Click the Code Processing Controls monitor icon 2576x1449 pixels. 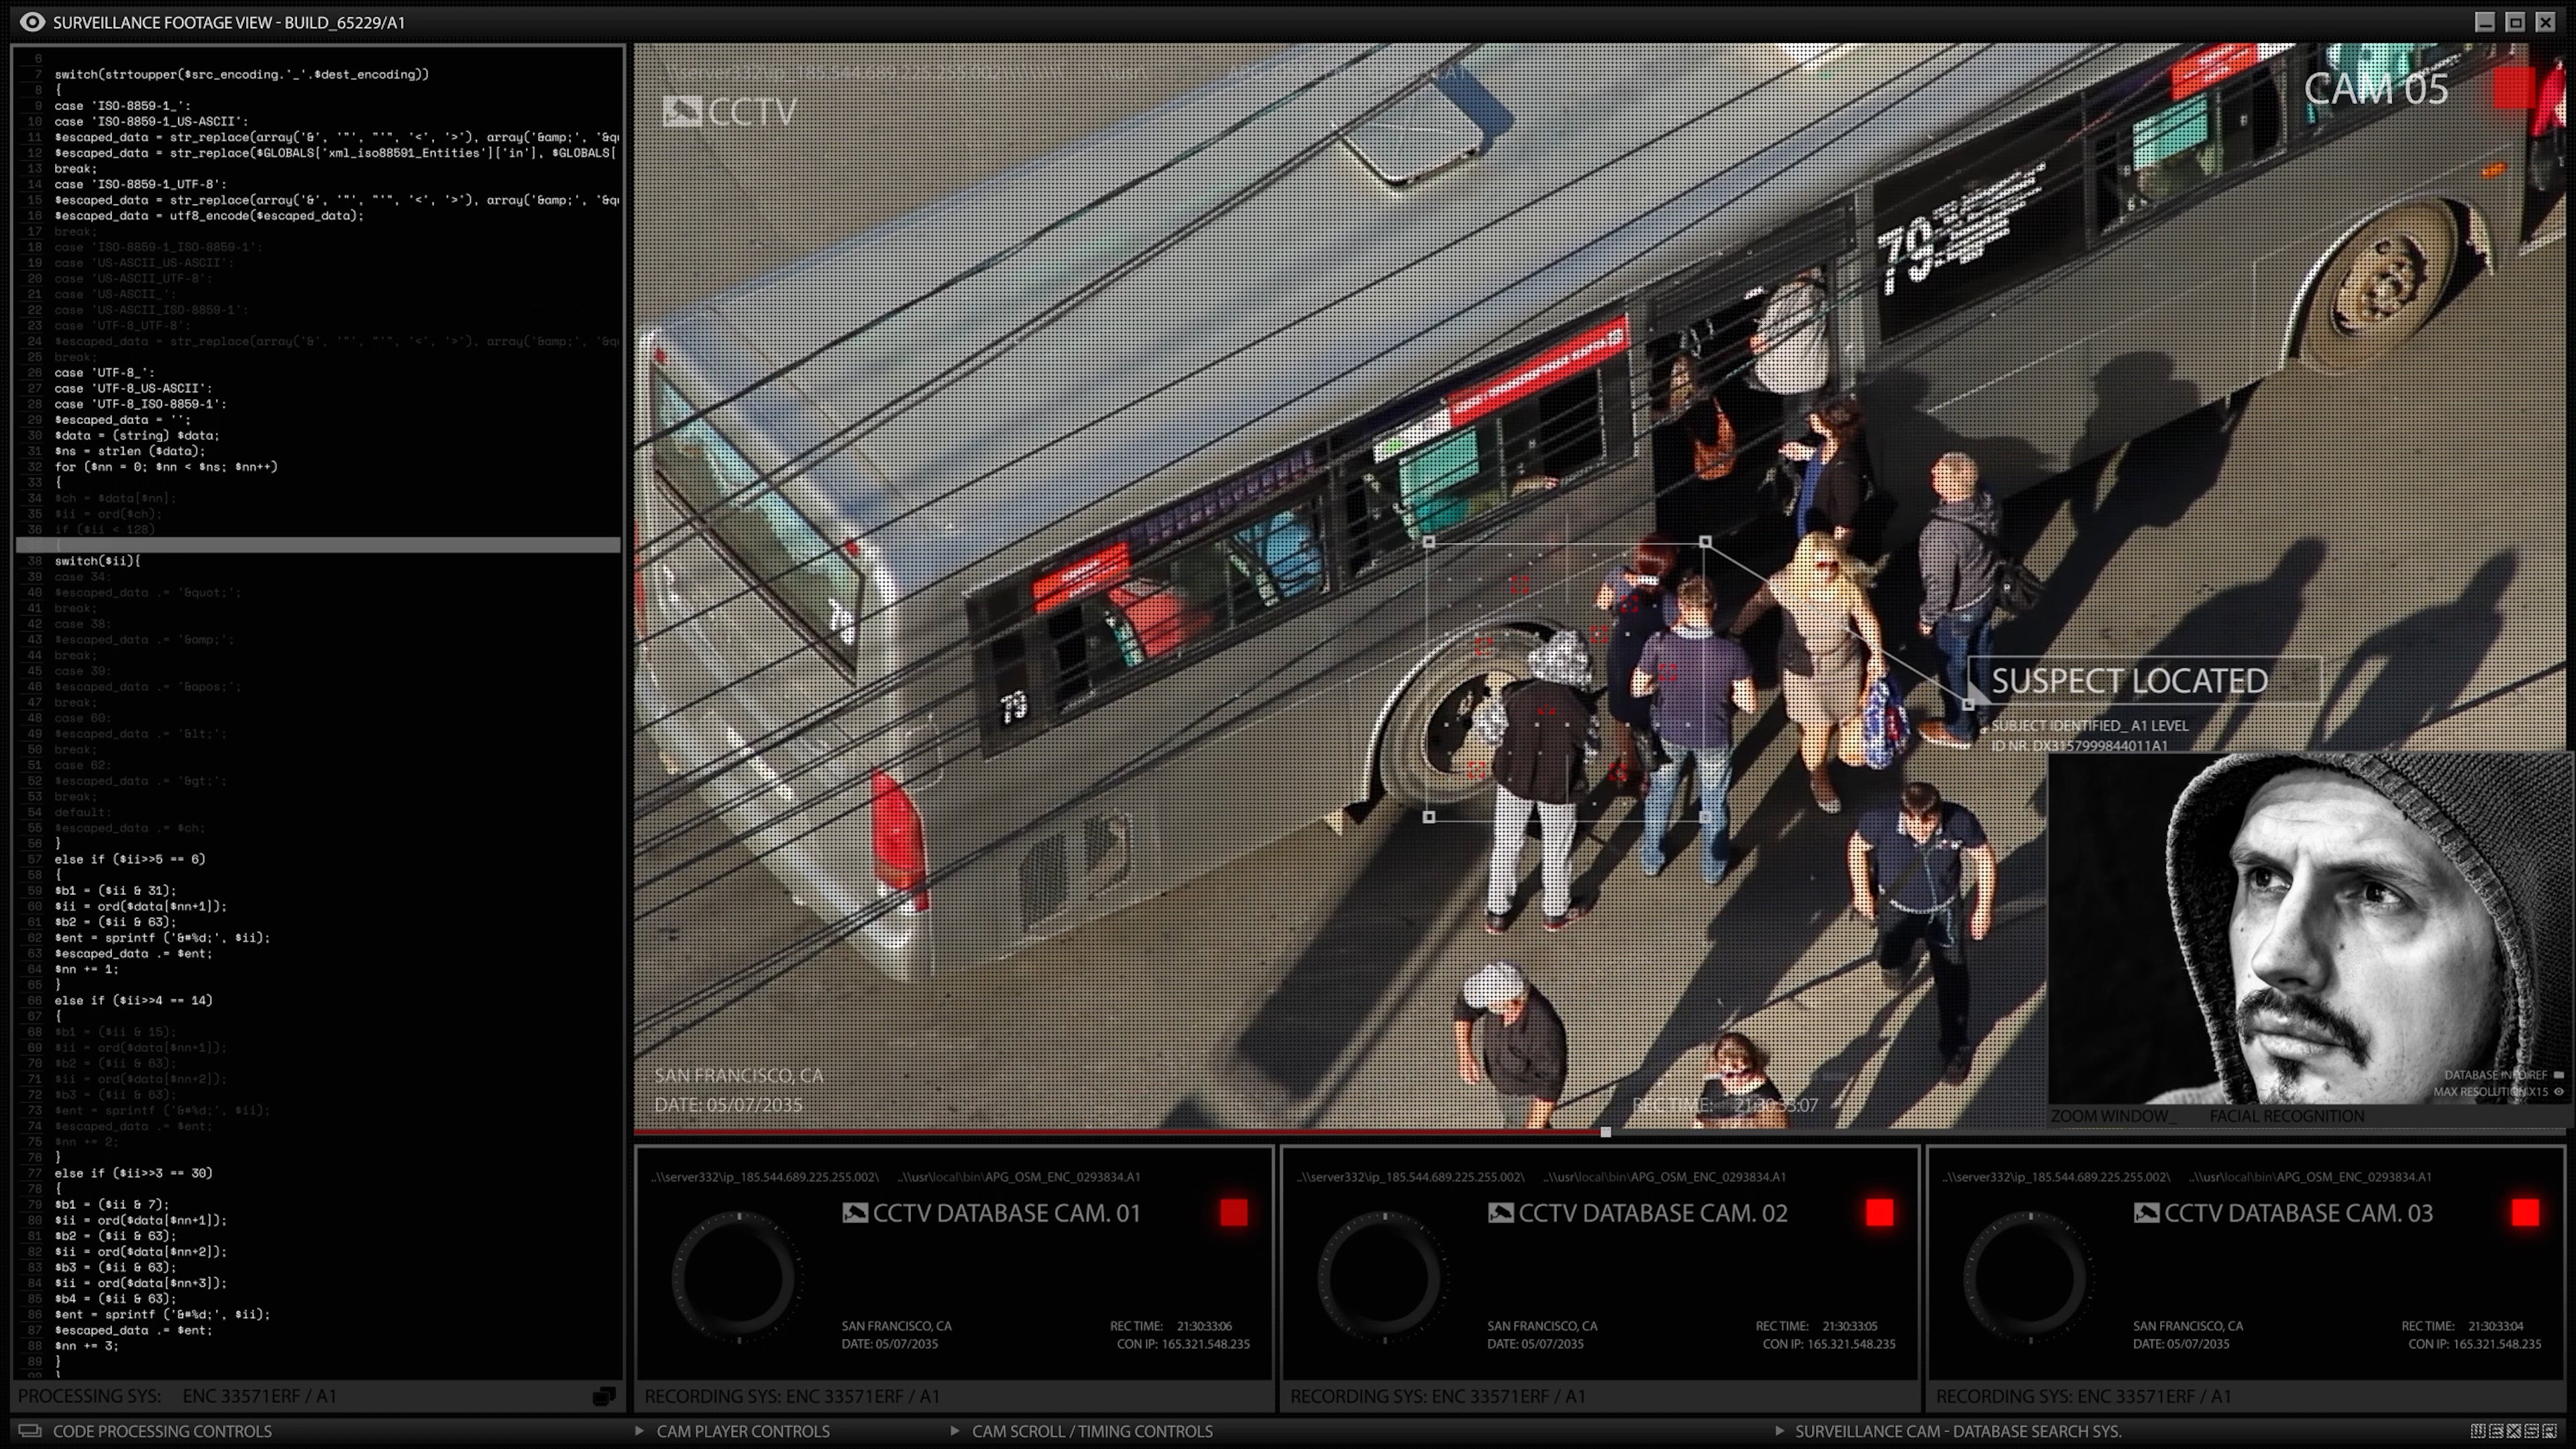(x=30, y=1431)
